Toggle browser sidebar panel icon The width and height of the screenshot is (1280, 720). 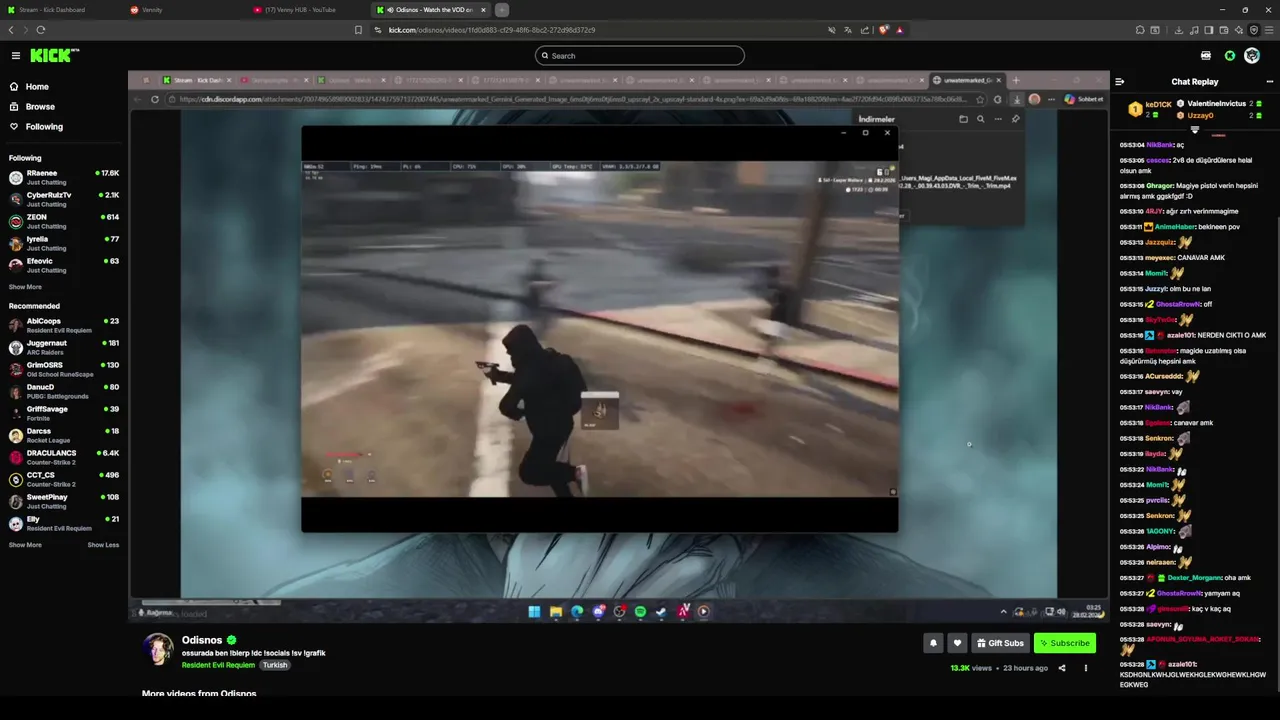[1209, 30]
